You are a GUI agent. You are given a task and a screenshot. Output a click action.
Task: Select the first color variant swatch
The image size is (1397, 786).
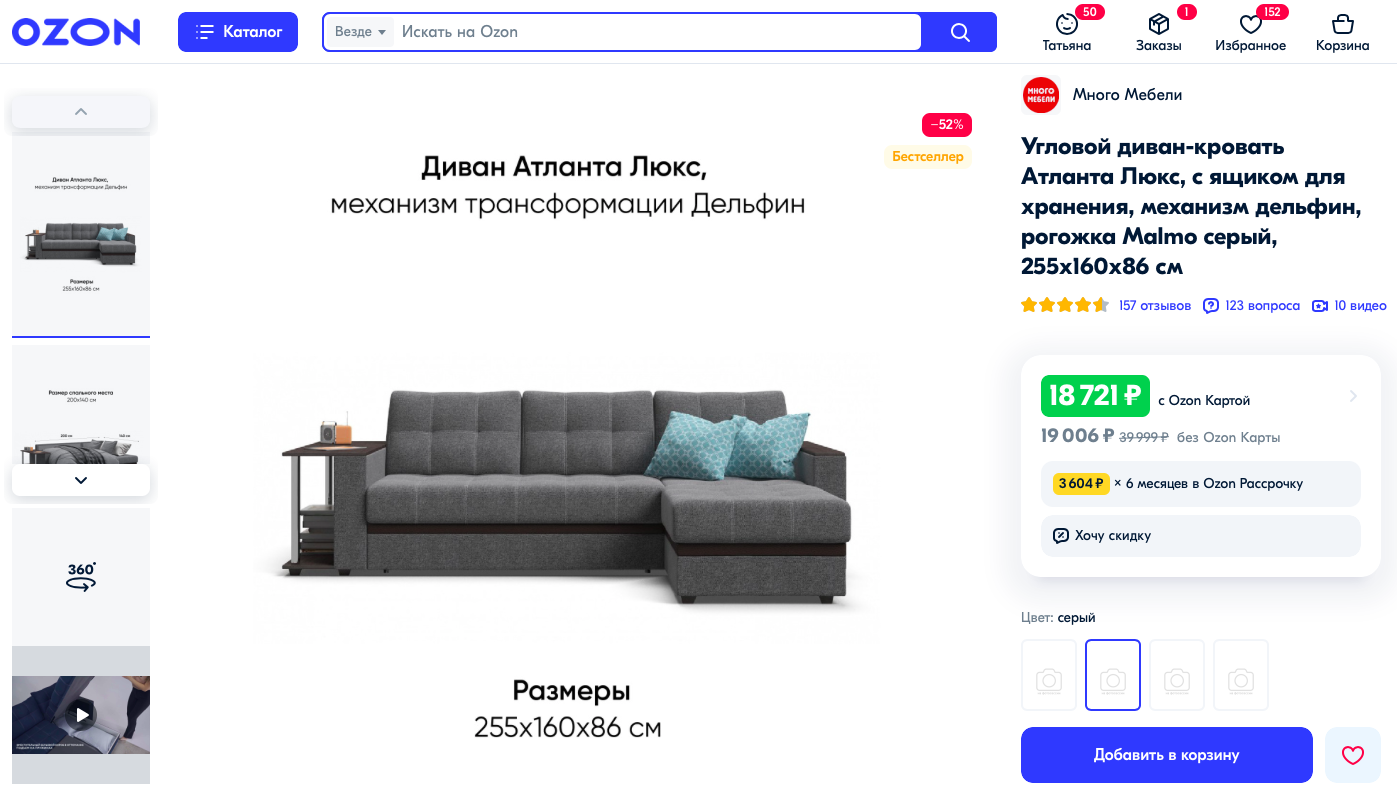(x=1049, y=675)
